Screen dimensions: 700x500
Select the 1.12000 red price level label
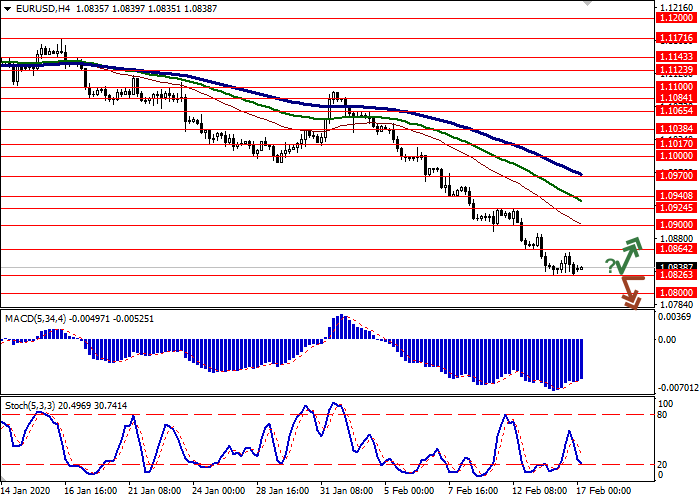677,18
